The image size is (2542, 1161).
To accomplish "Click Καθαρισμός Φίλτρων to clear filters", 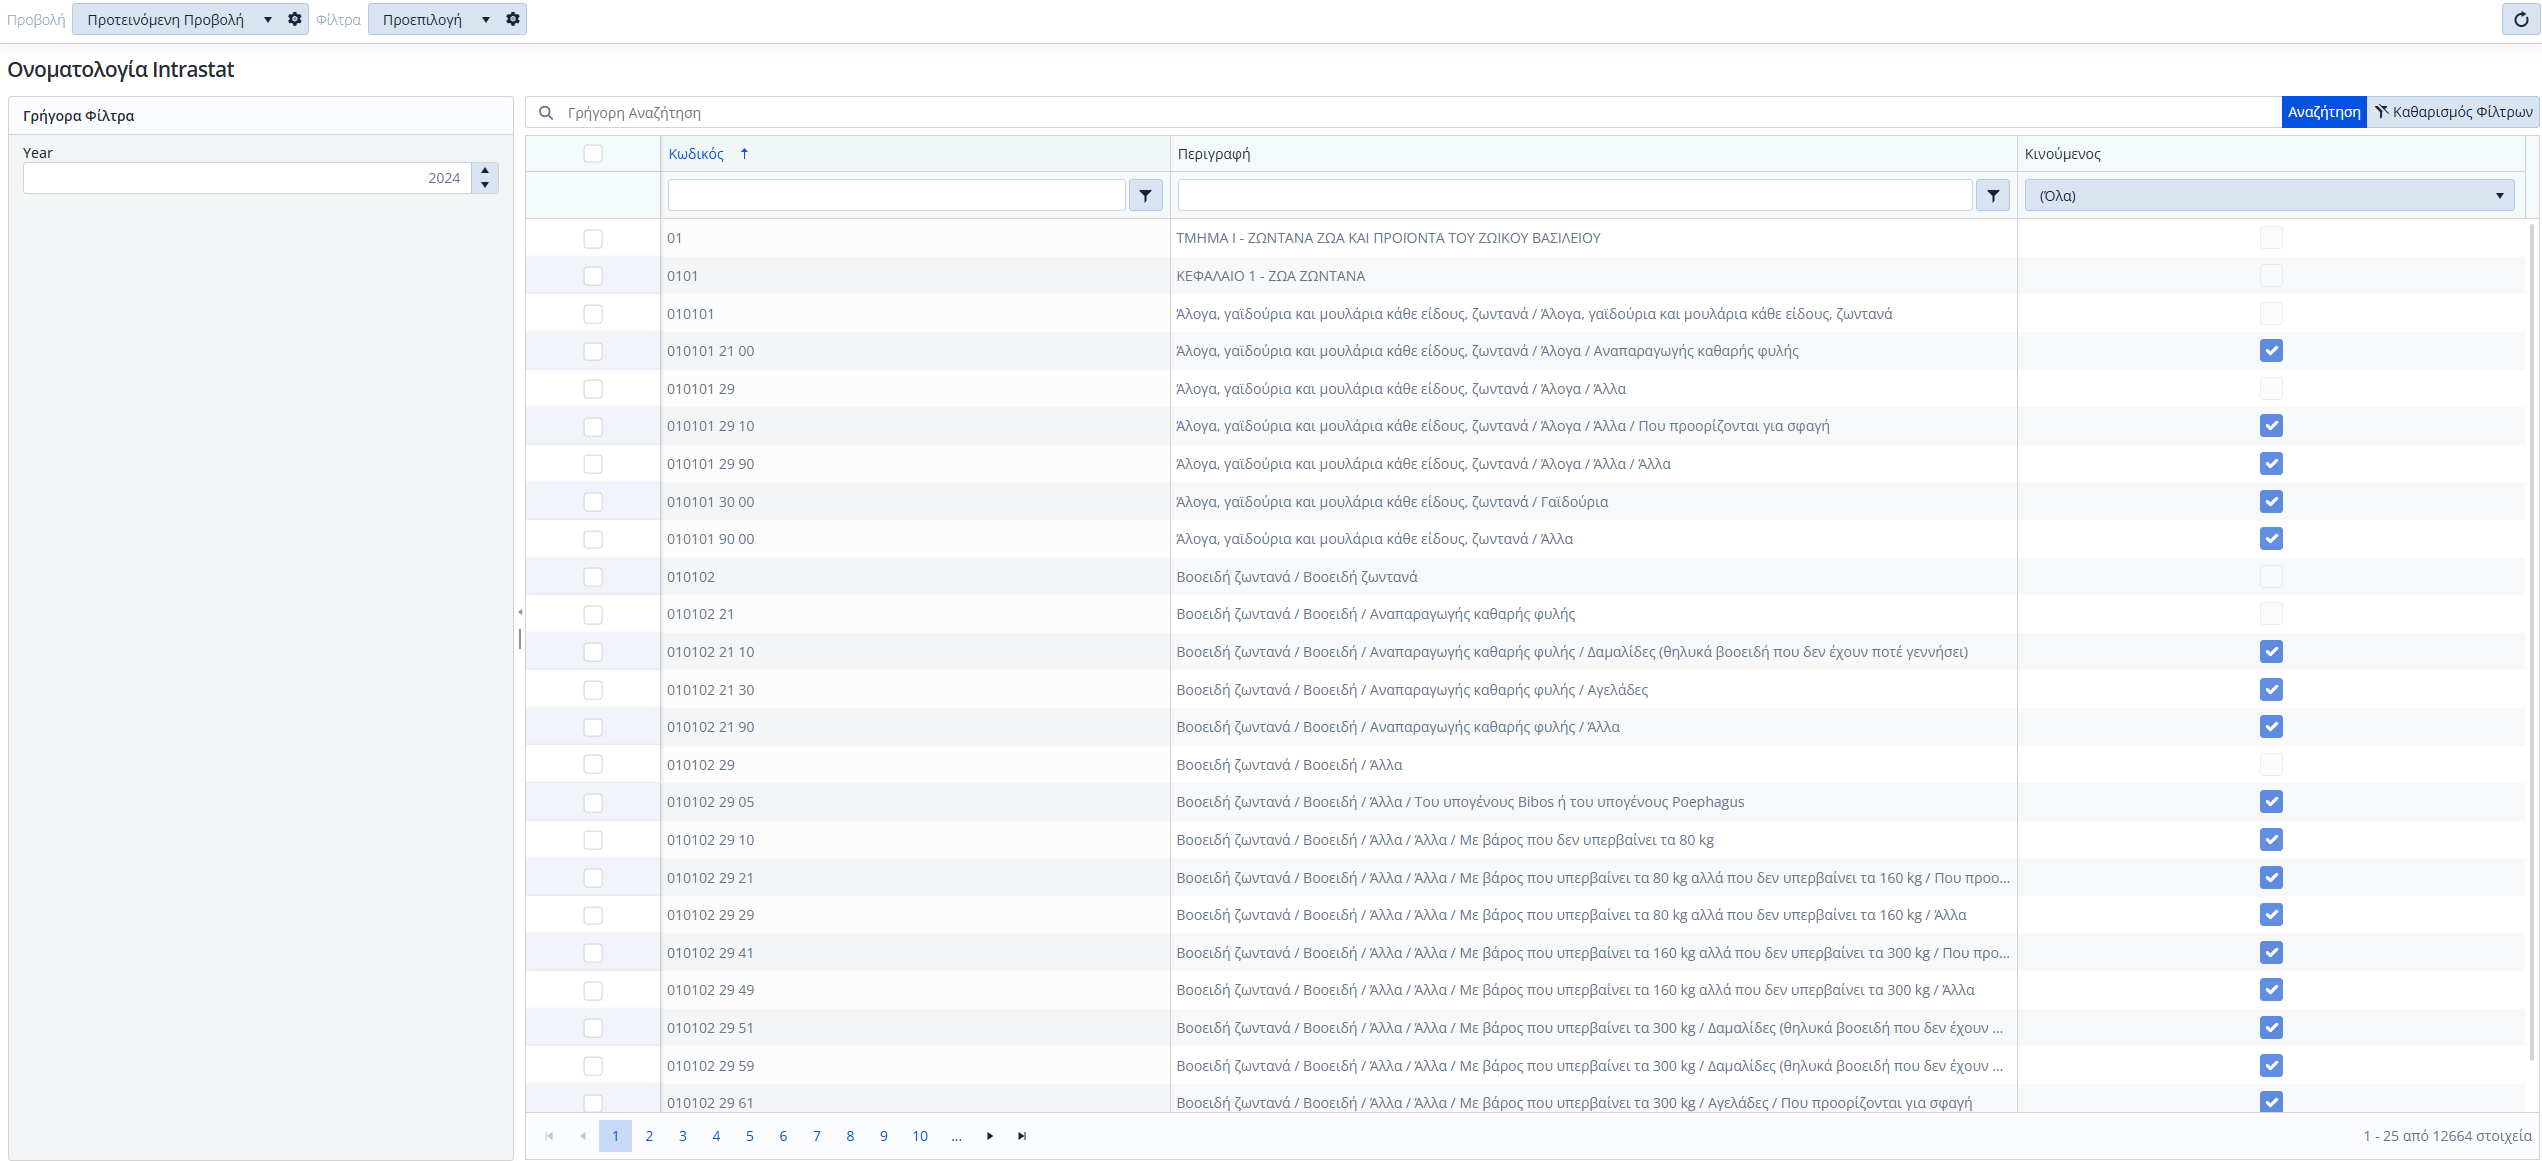I will 2454,112.
